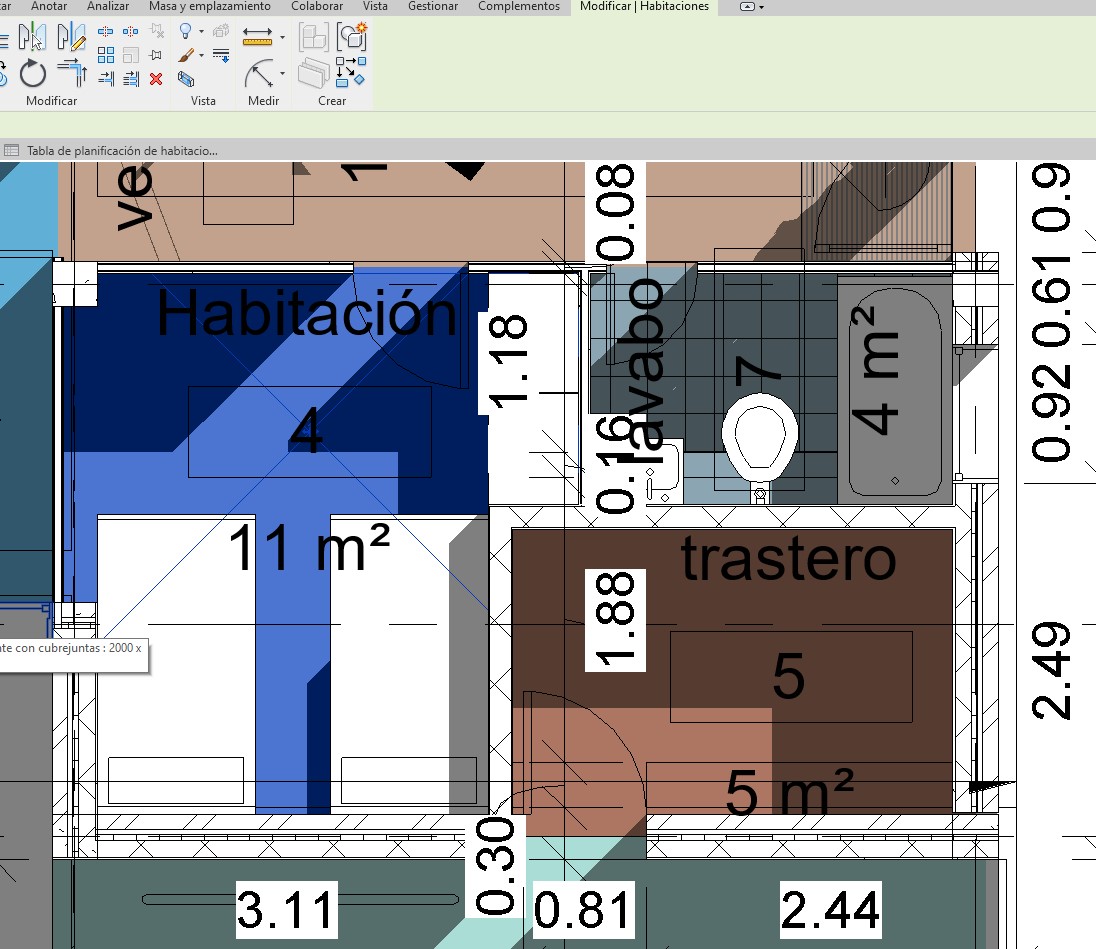Expand the Measure ruler dropdown
The width and height of the screenshot is (1096, 949).
tap(282, 38)
